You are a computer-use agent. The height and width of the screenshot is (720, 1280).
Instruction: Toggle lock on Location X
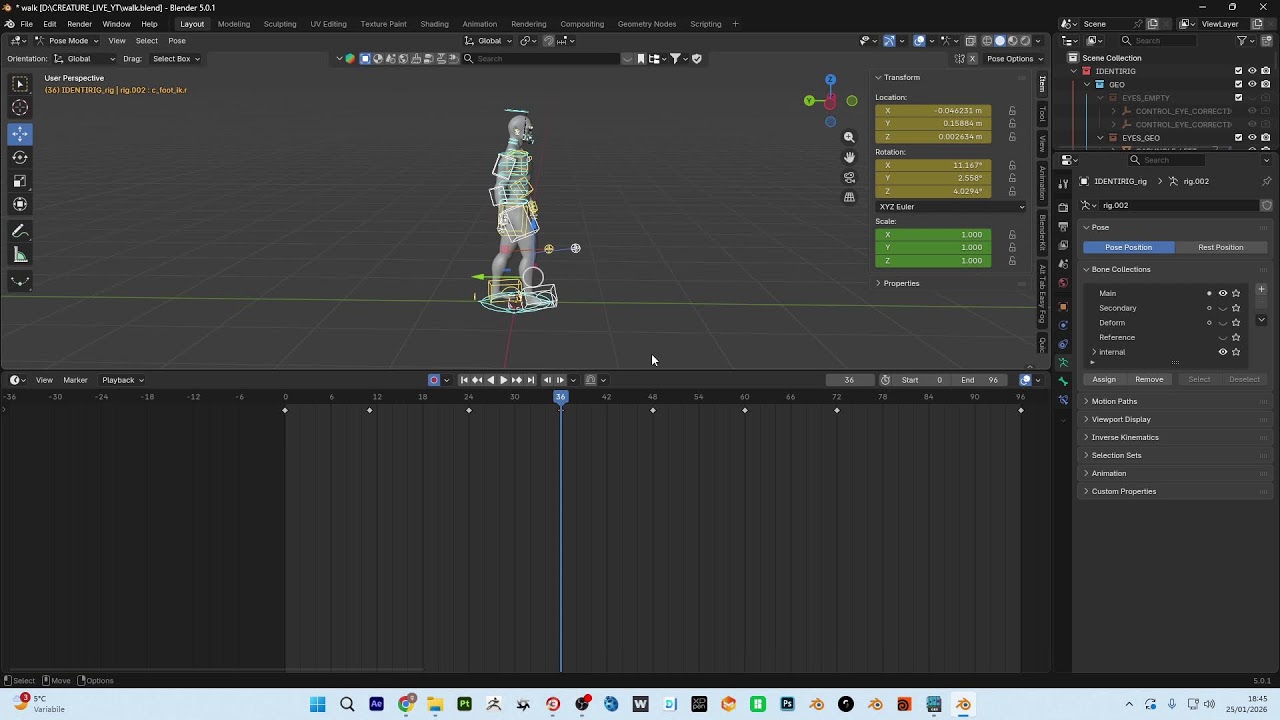(x=1012, y=111)
